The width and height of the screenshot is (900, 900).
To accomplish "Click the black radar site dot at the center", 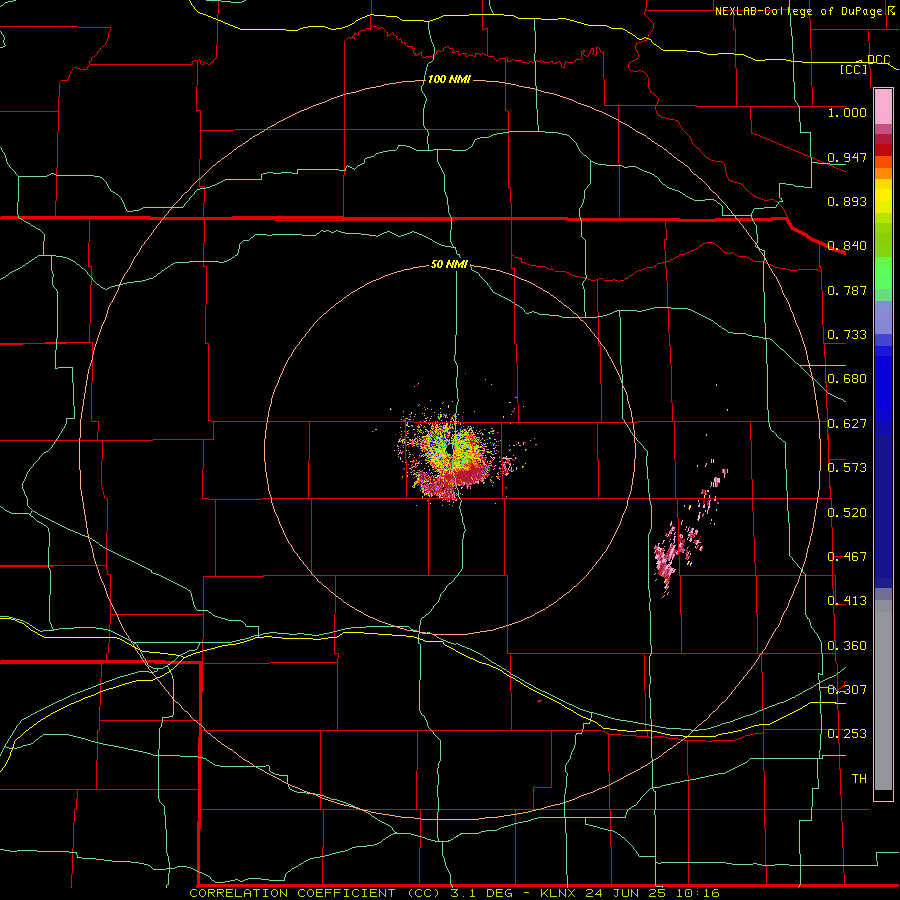I will click(450, 449).
